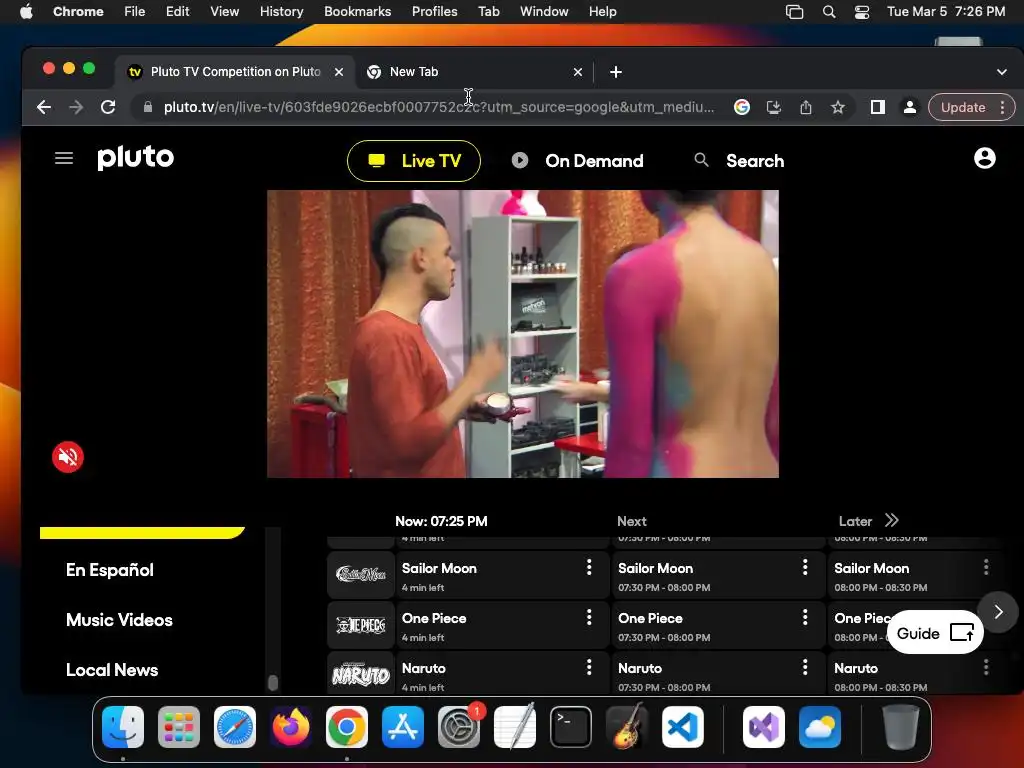1024x768 pixels.
Task: Select the One Piece channel logo
Action: point(360,625)
